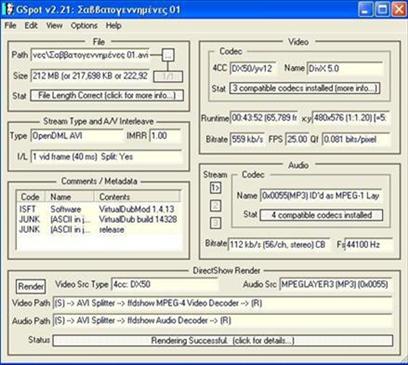Viewport: 408px width, 365px height.
Task: Select audio stream 3 button
Action: (216, 222)
